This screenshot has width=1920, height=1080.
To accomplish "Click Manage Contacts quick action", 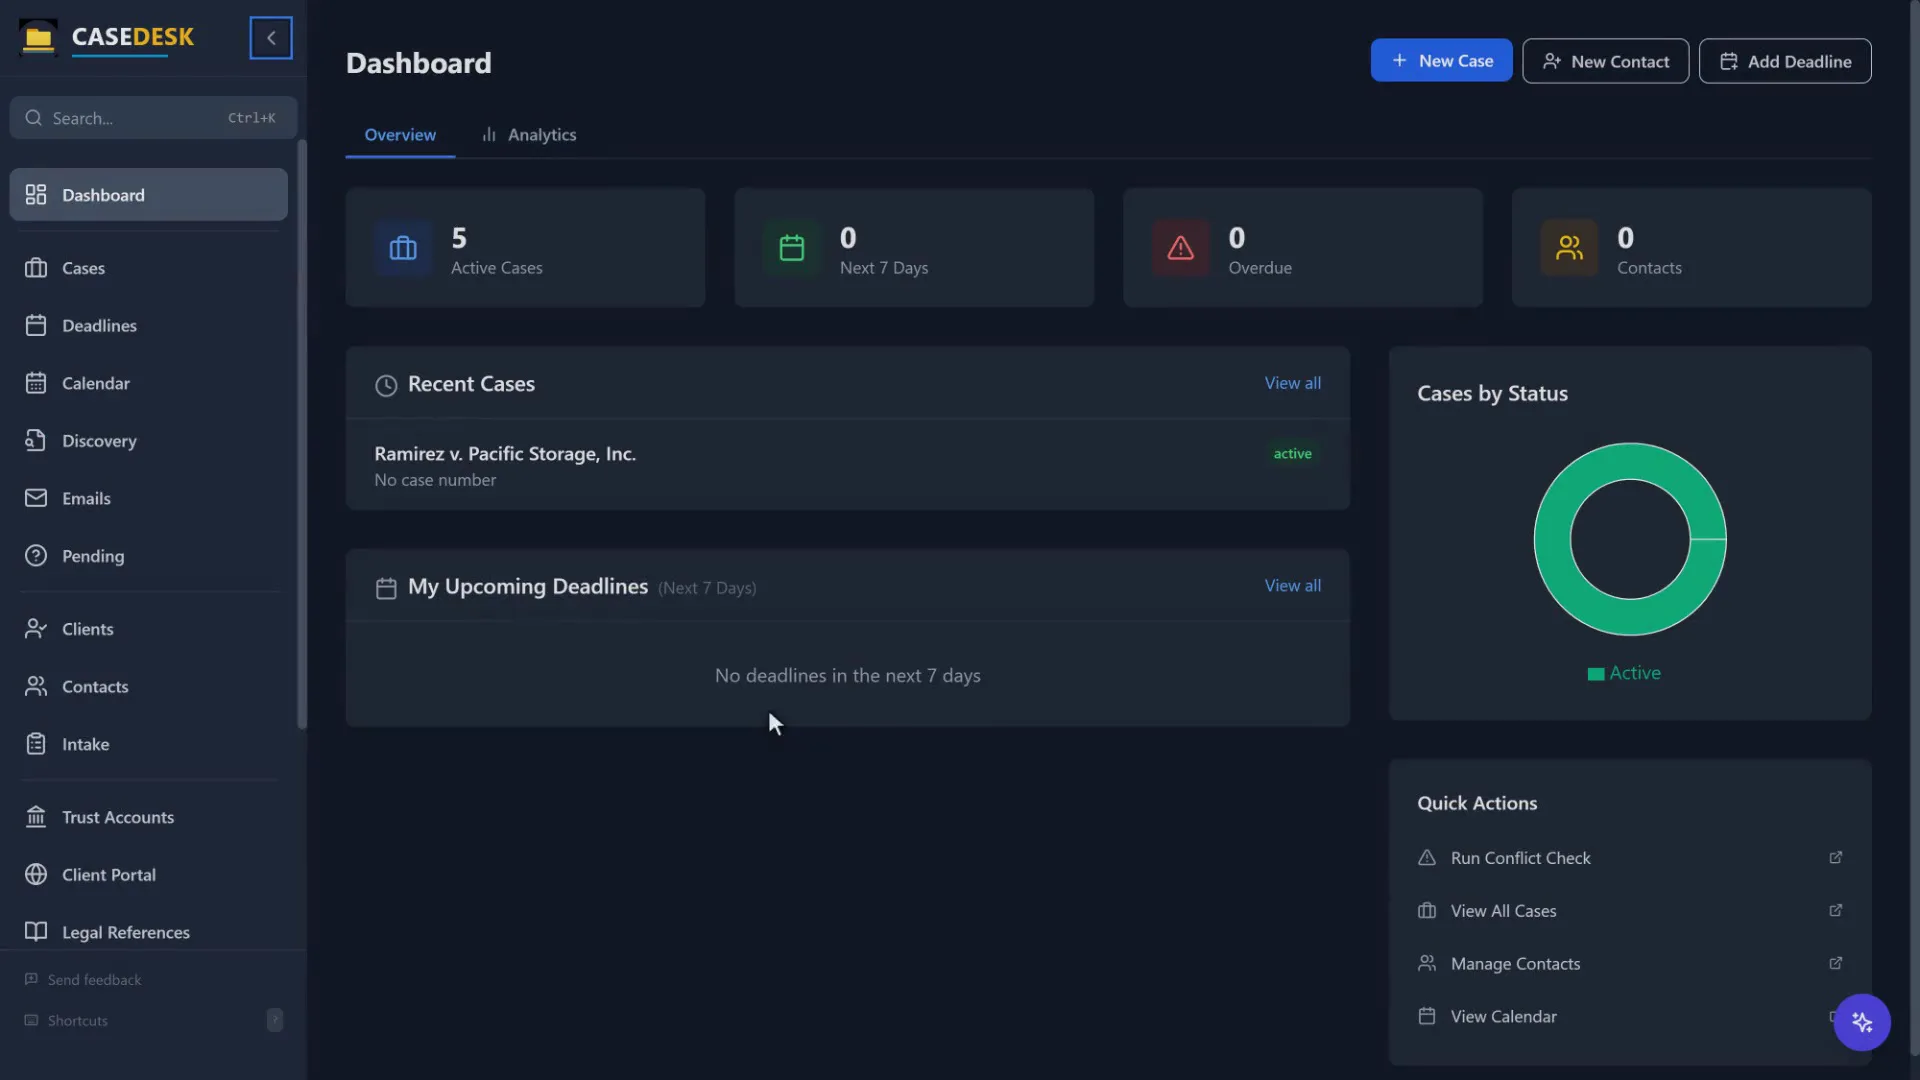I will (1630, 964).
